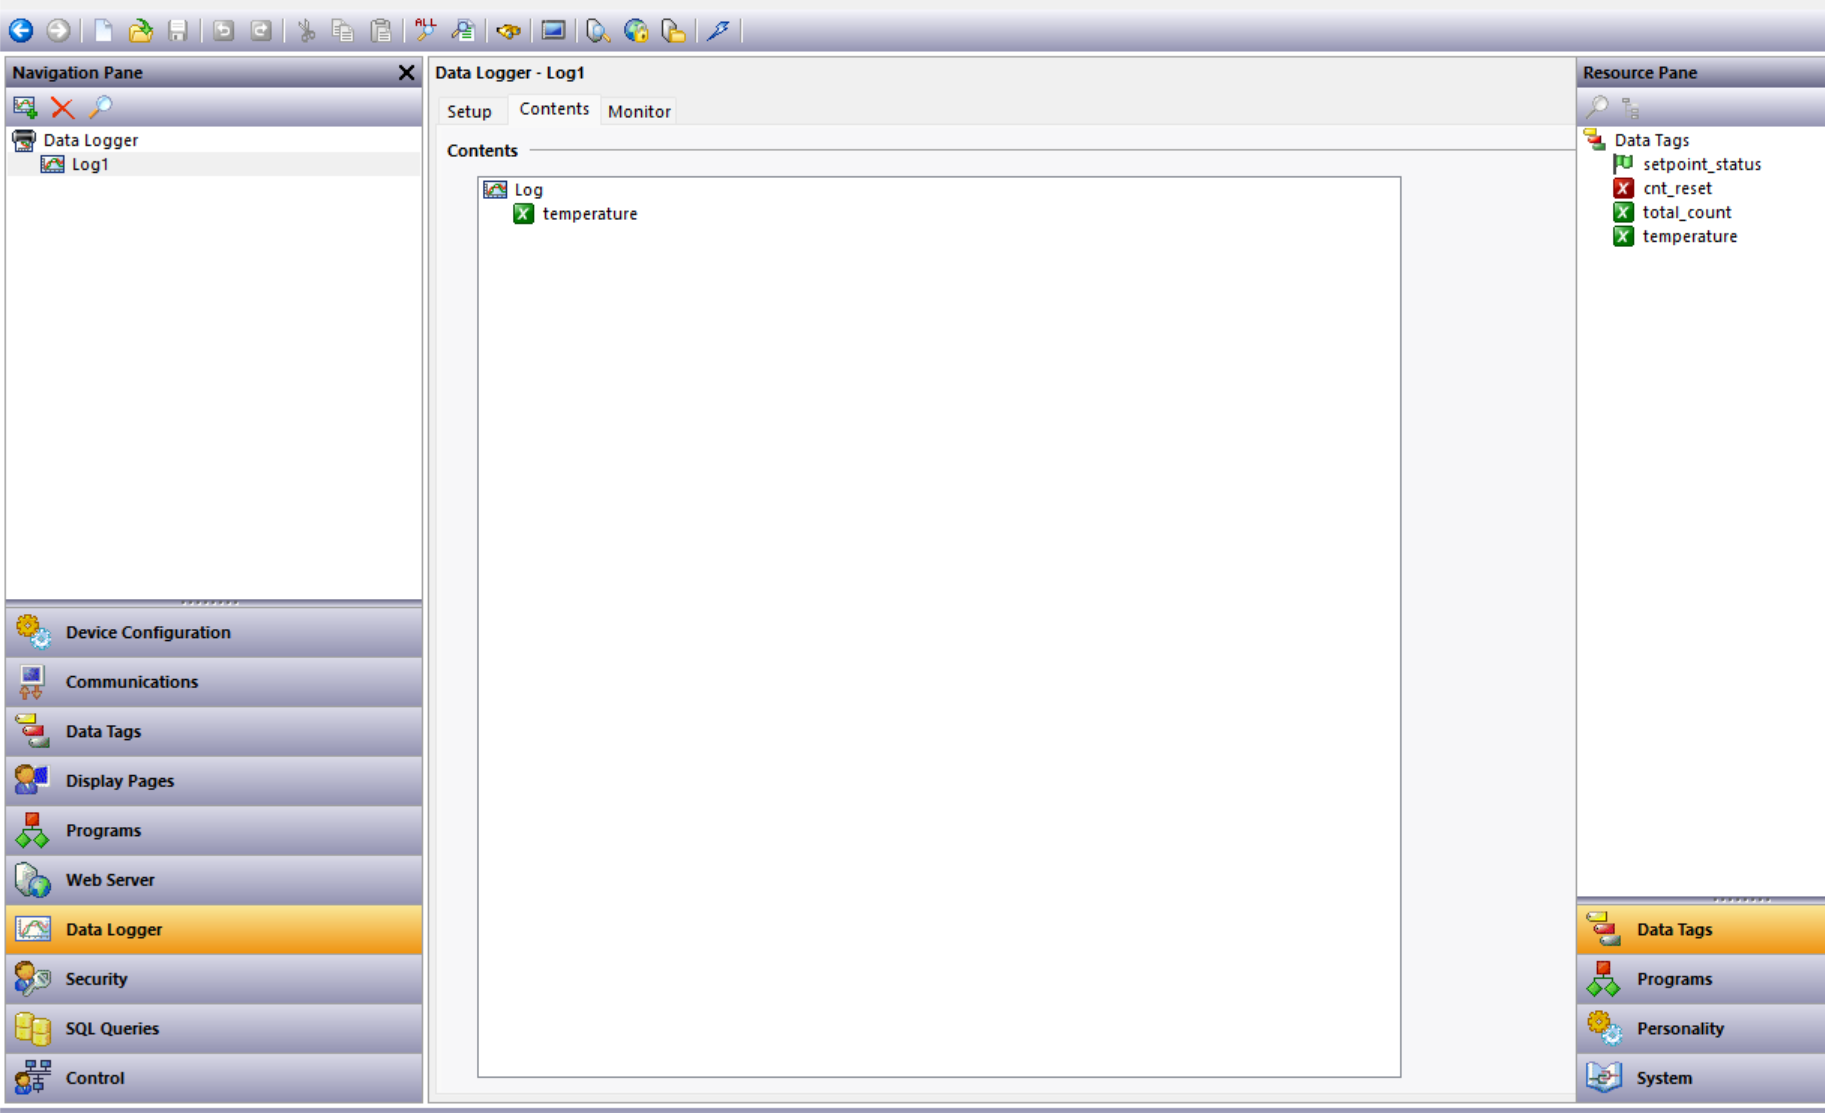Switch to the Setup tab
1825x1113 pixels.
tap(469, 111)
